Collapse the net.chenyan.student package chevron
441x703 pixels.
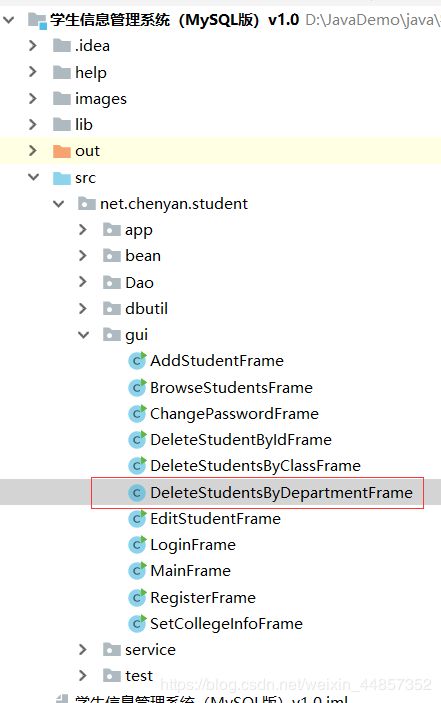59,204
